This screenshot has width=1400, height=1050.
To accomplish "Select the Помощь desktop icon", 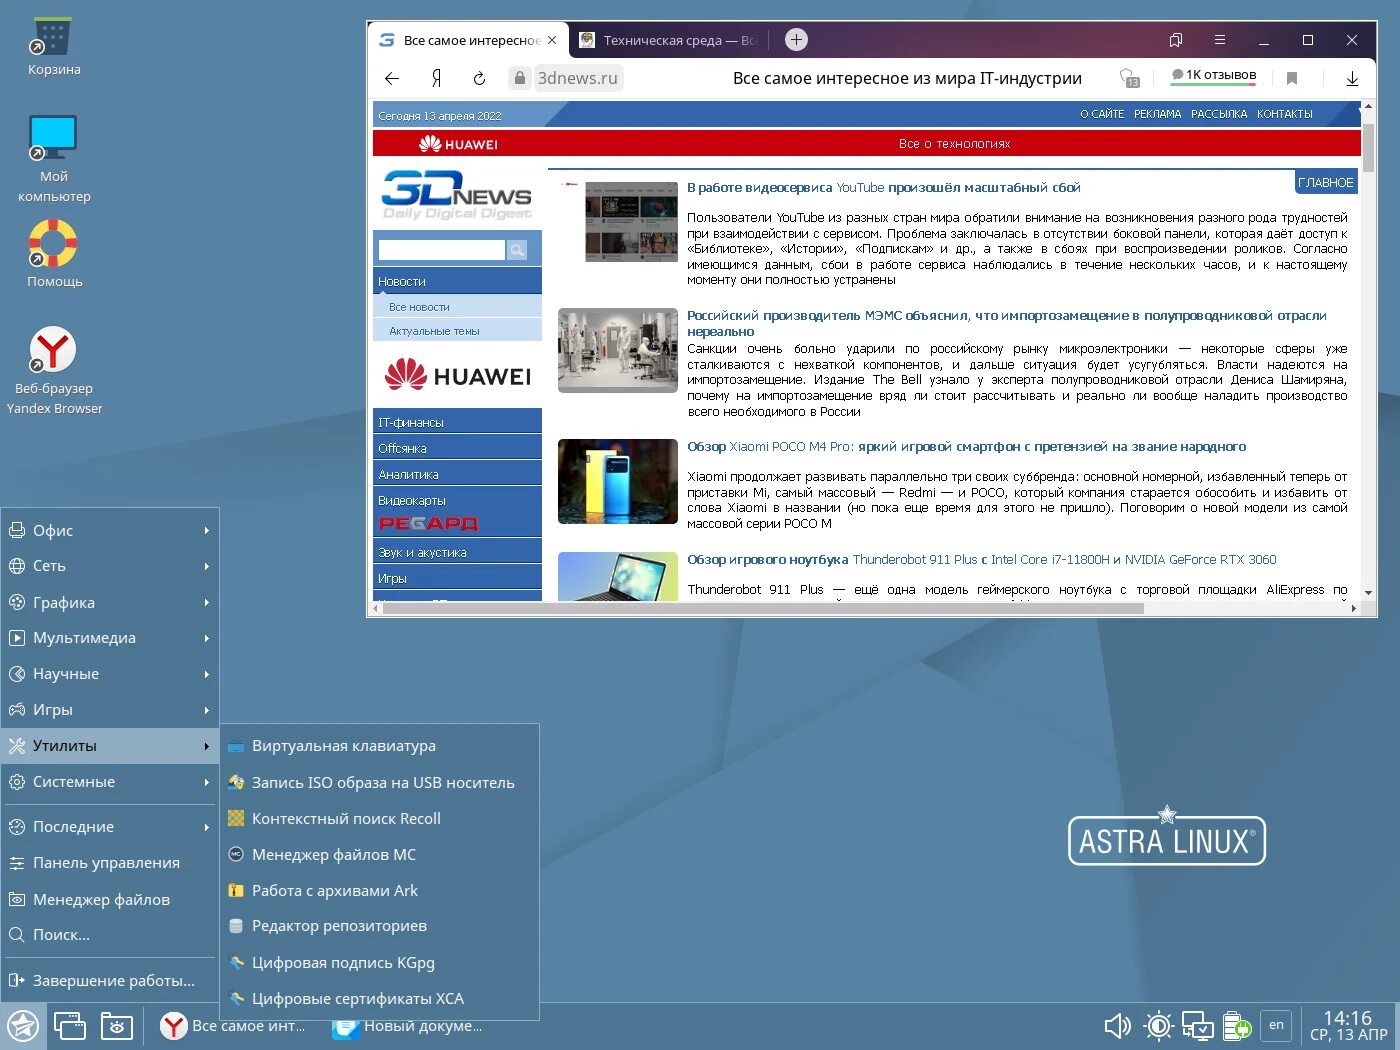I will 53,254.
